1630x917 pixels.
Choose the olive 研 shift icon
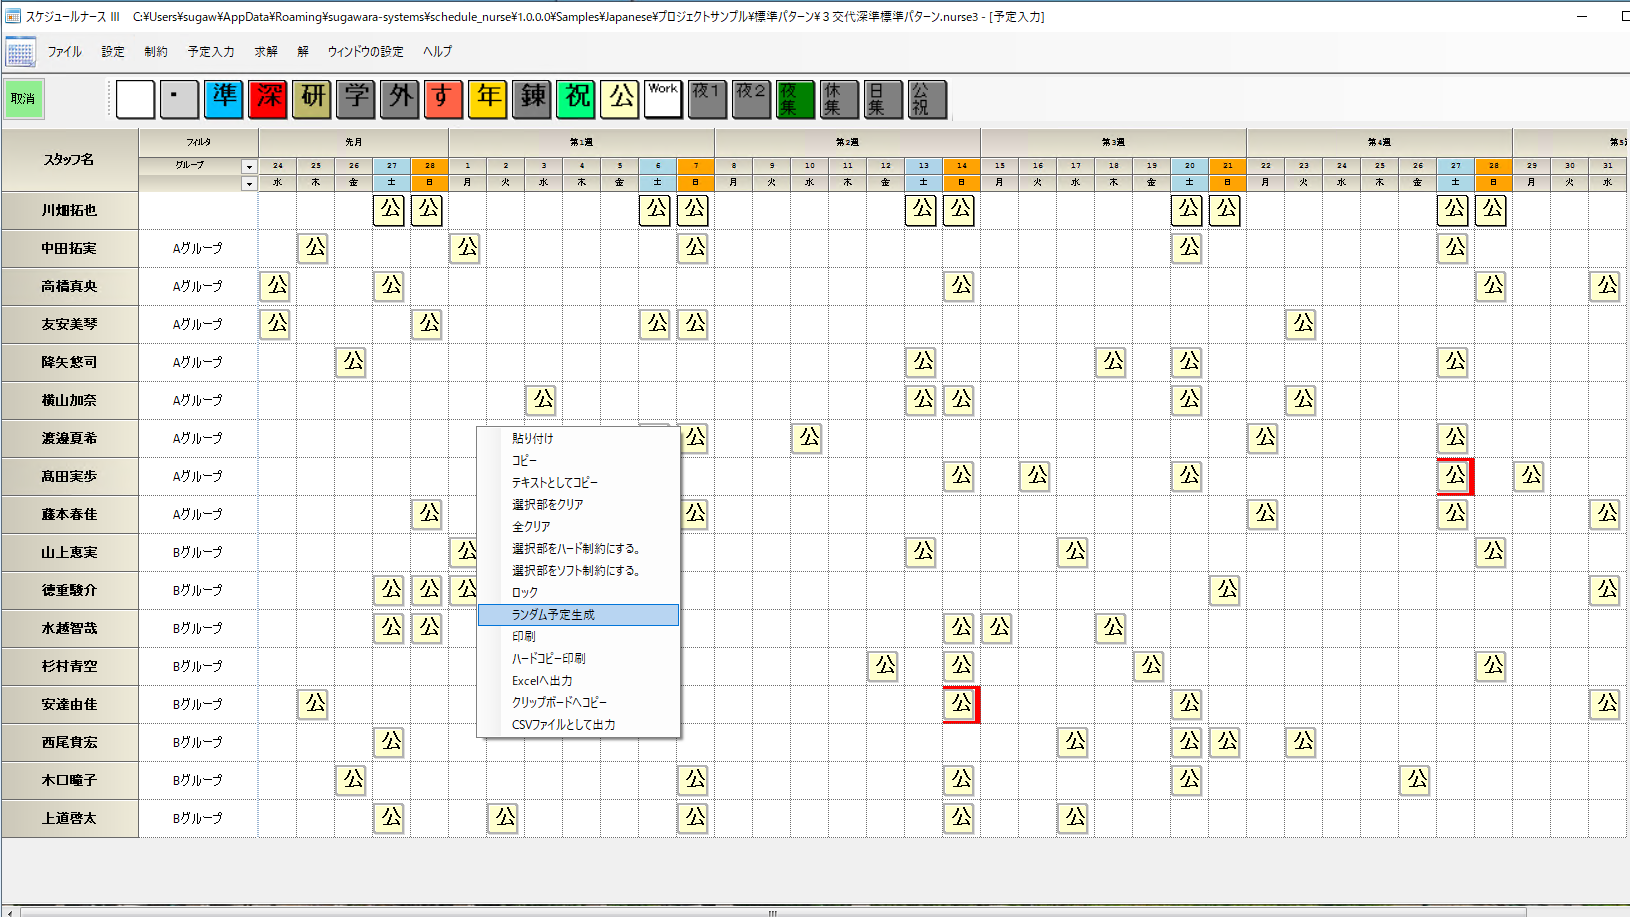tap(311, 99)
